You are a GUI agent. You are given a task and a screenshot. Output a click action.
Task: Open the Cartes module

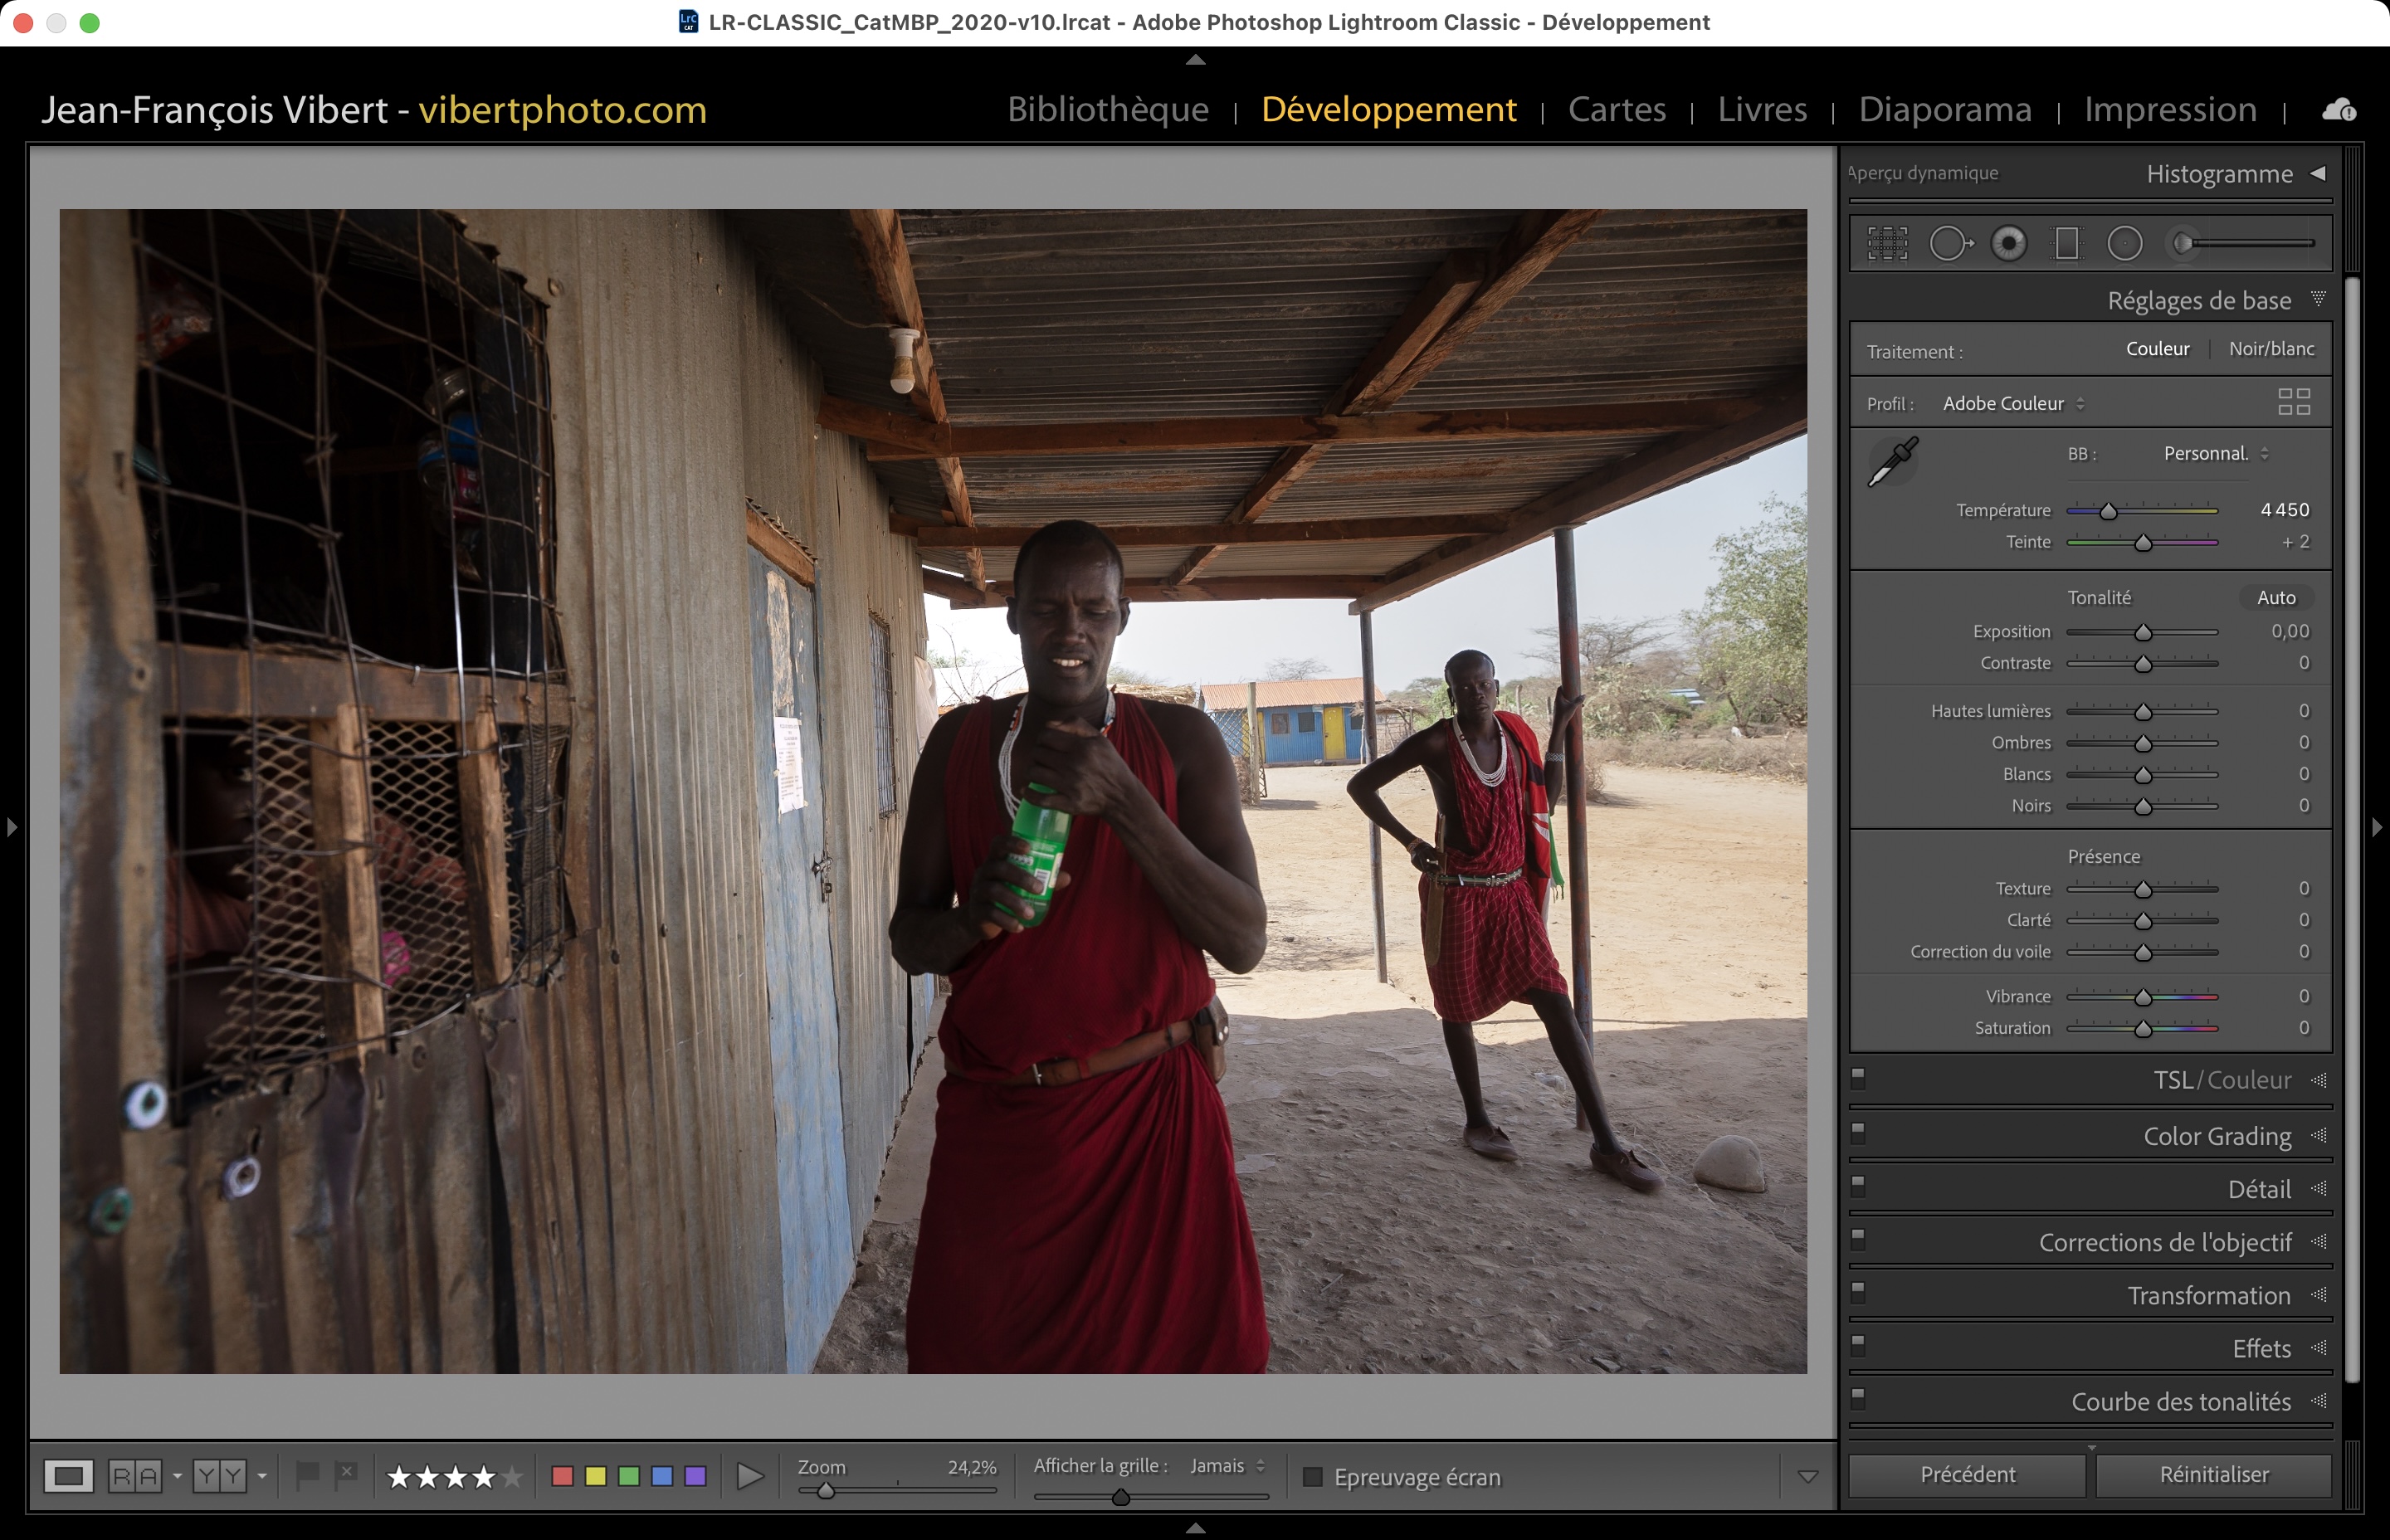coord(1616,109)
